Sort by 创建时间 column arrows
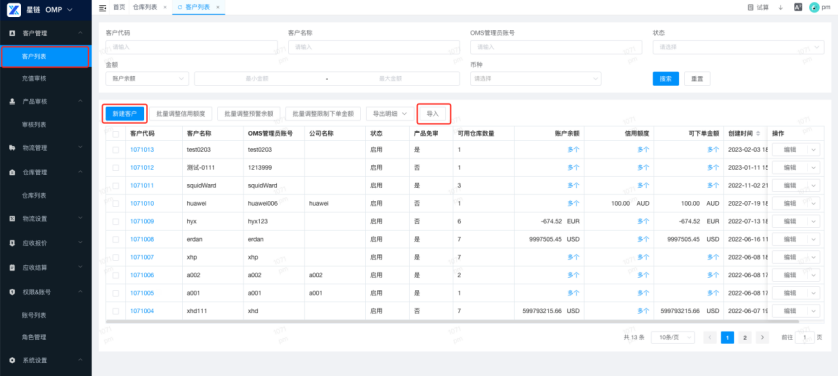 [757, 134]
